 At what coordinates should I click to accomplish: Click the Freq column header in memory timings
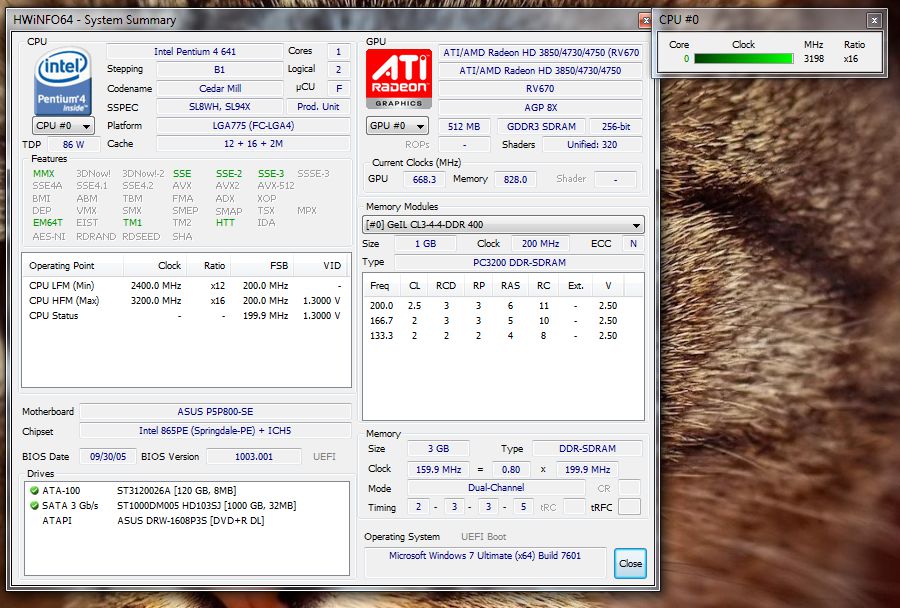[x=379, y=285]
